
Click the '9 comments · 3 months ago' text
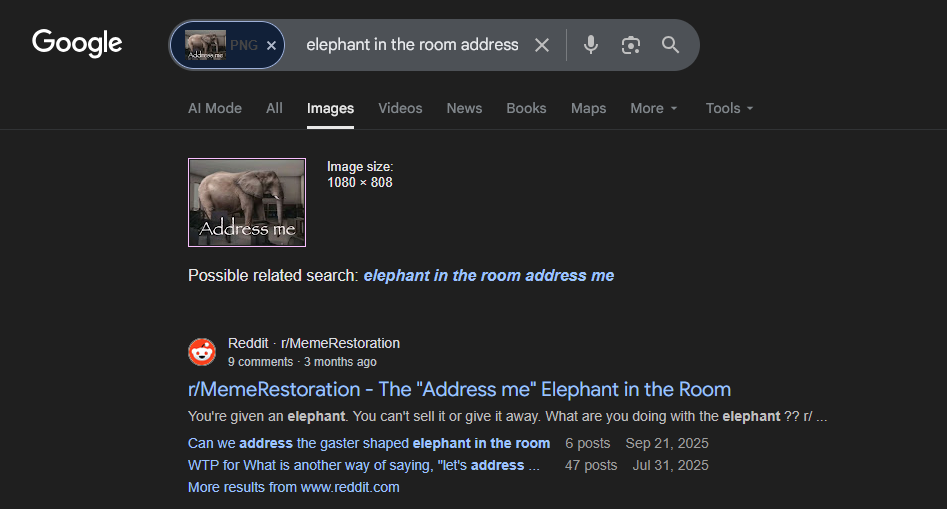point(302,362)
